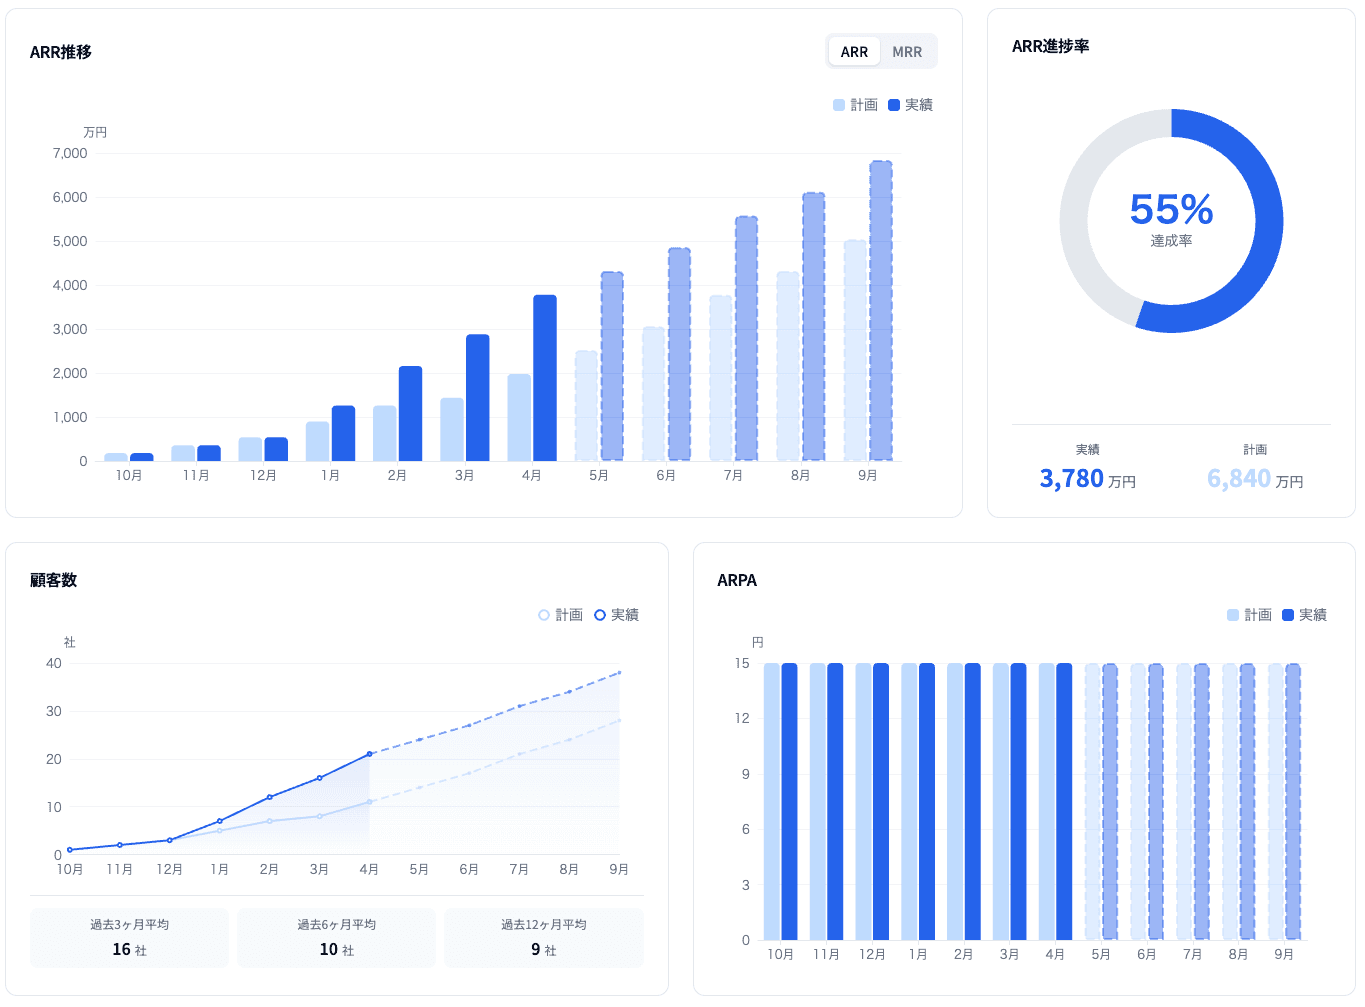This screenshot has height=1007, width=1365.
Task: Click the 3月 actual bar in ARR推移
Action: 478,398
